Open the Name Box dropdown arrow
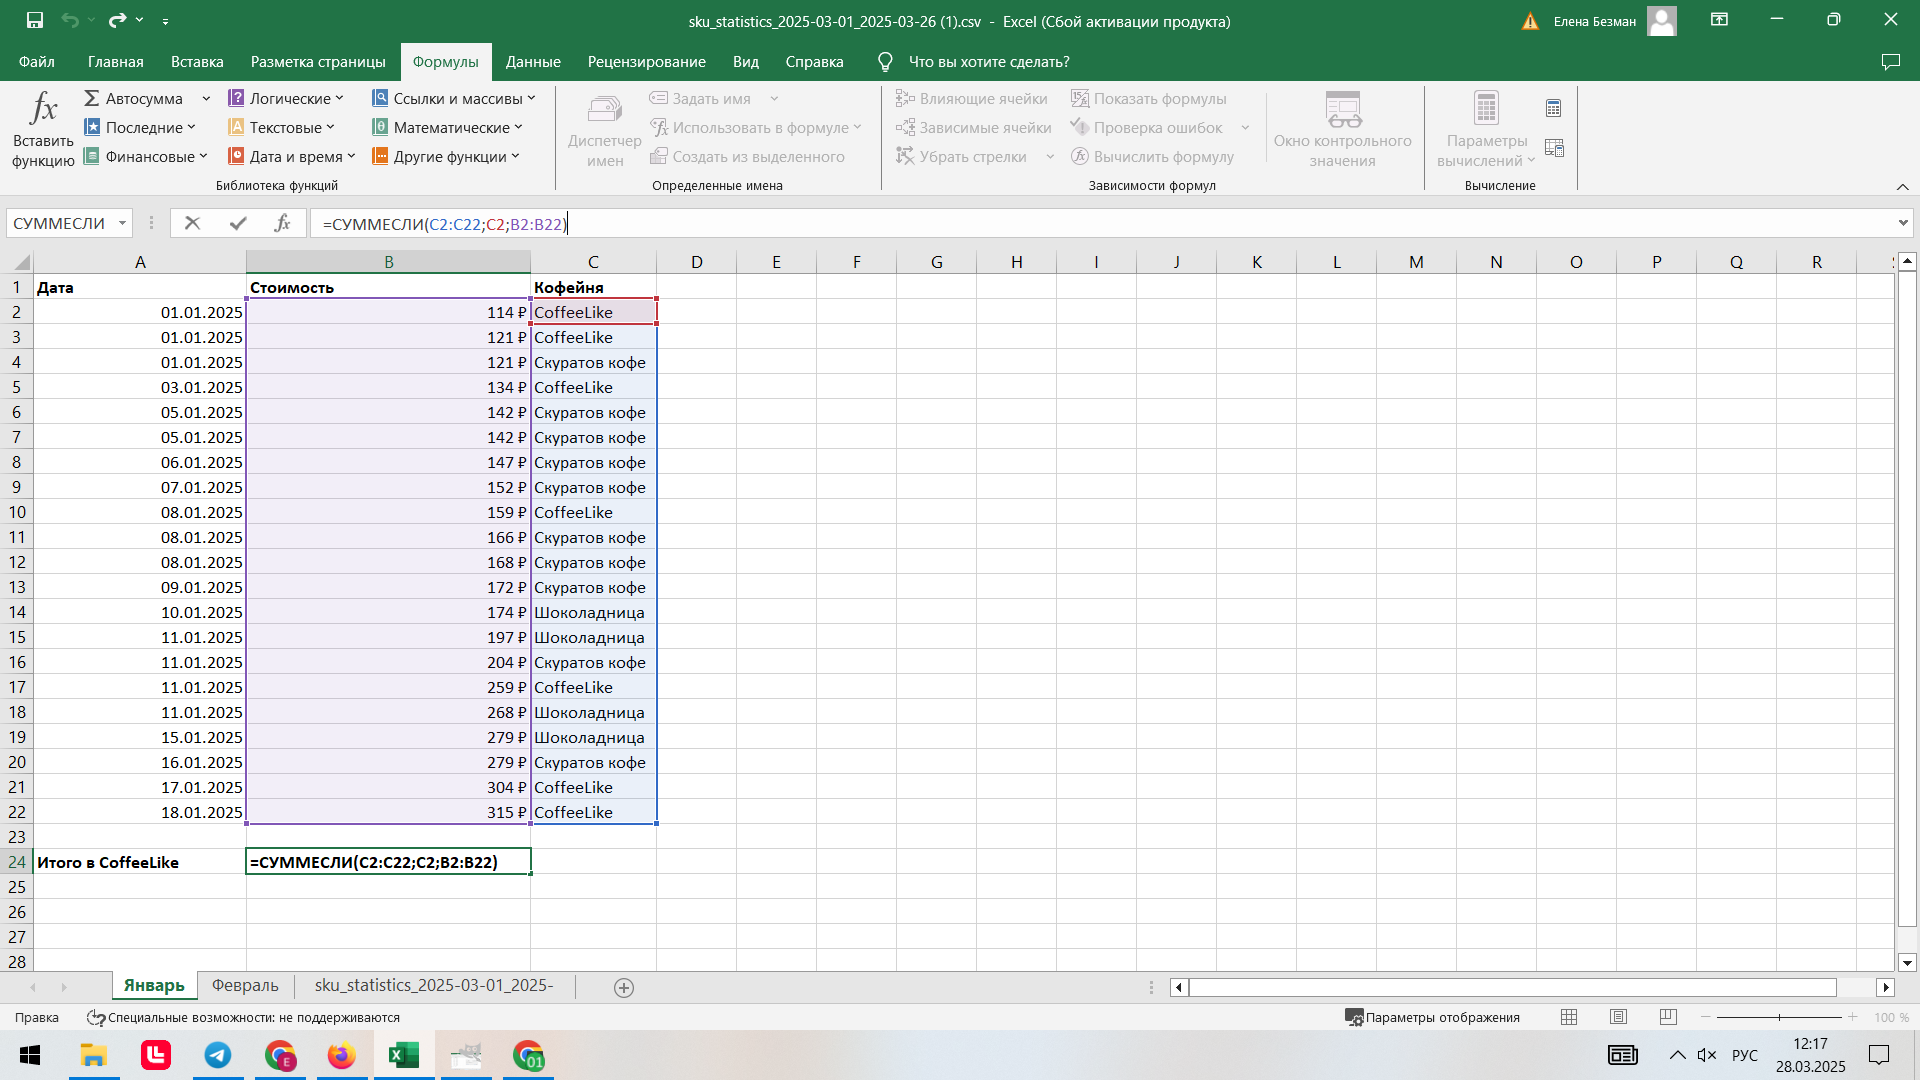This screenshot has width=1920, height=1080. coord(122,223)
